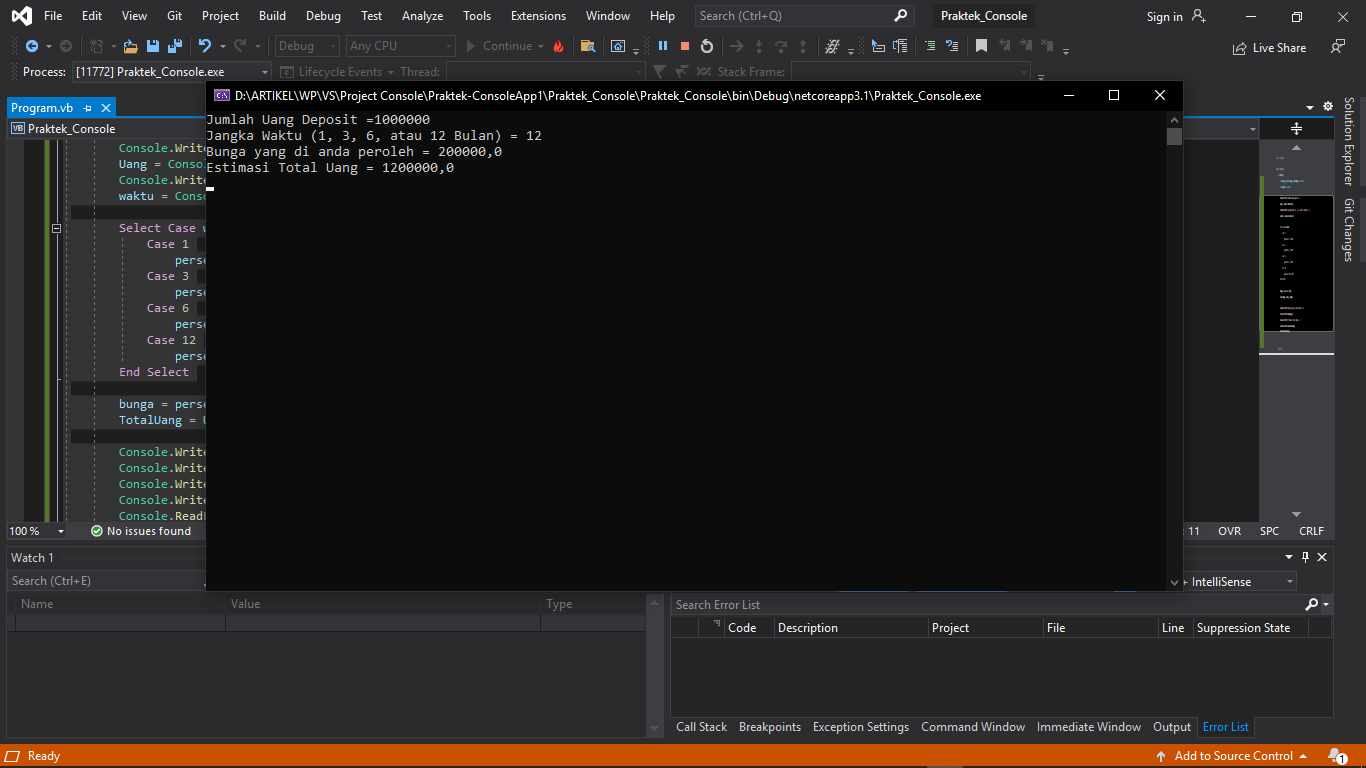Click the Visual Studio logo icon
Image resolution: width=1366 pixels, height=768 pixels.
click(21, 16)
